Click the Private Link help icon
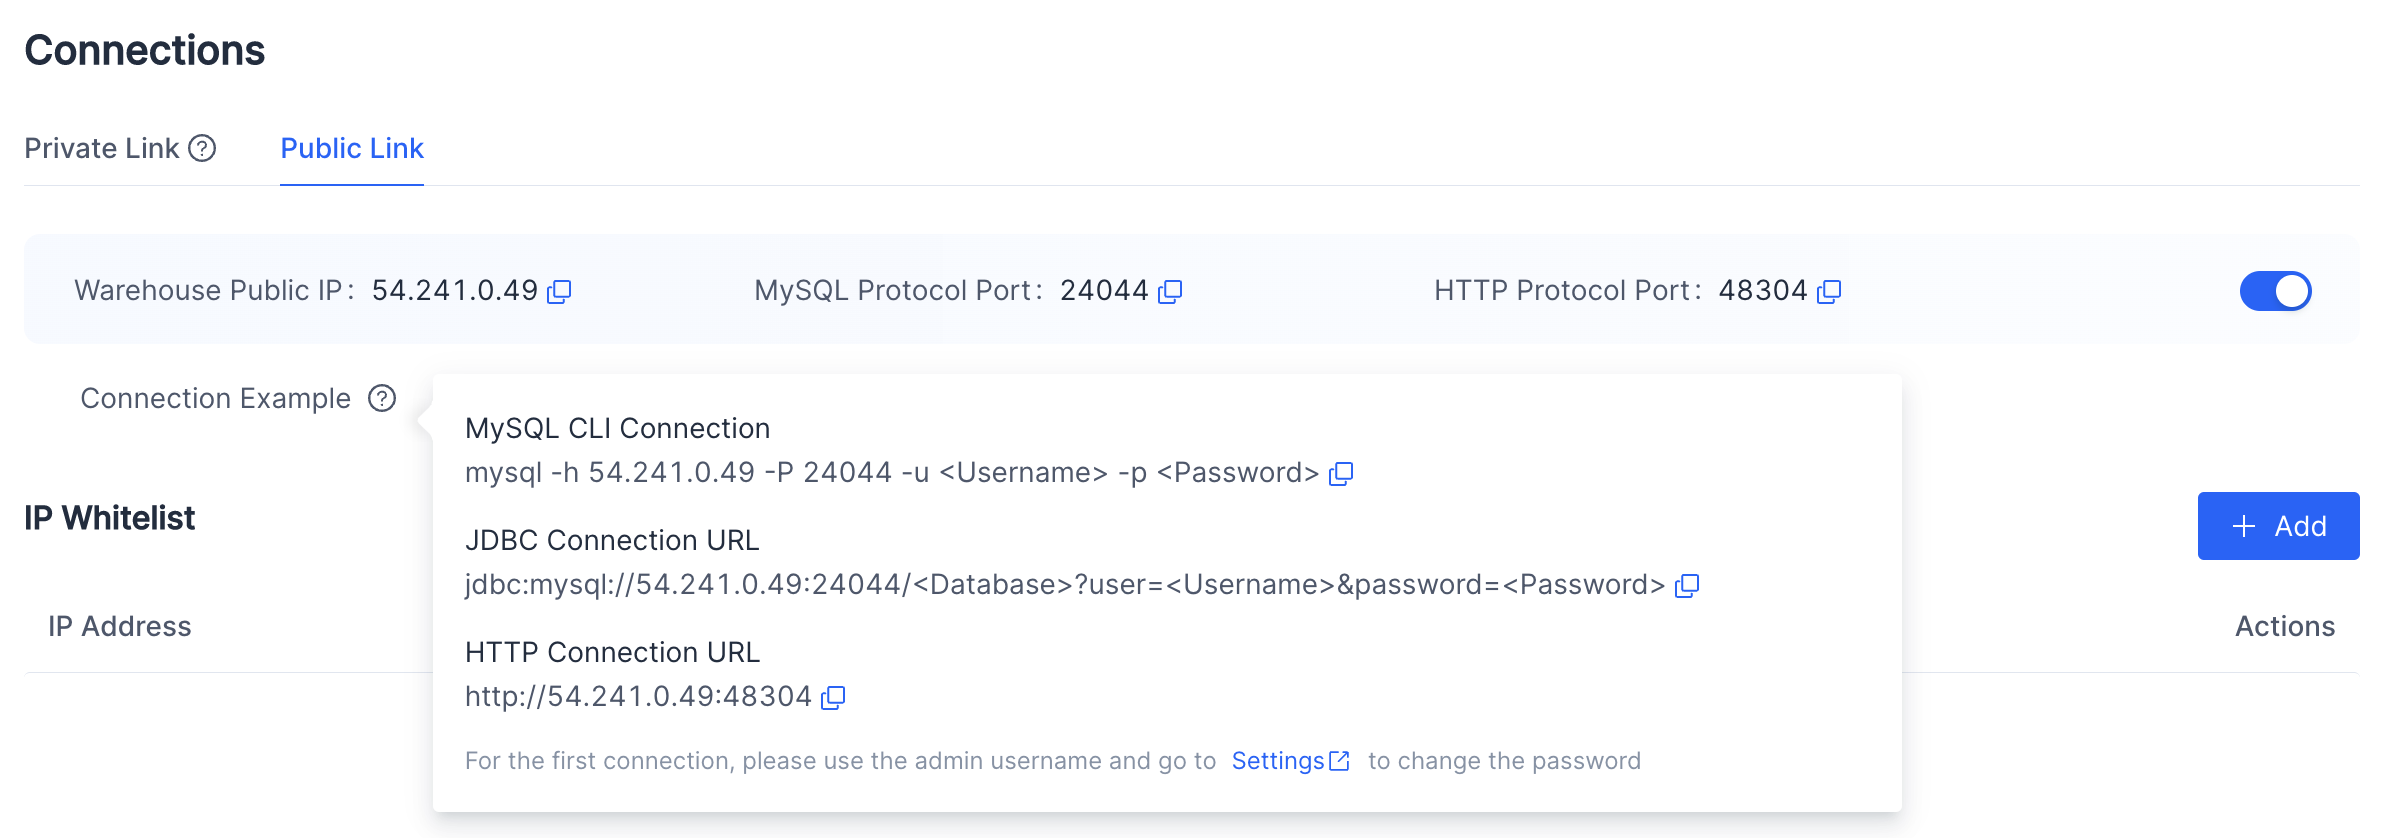Image resolution: width=2398 pixels, height=838 pixels. click(202, 148)
